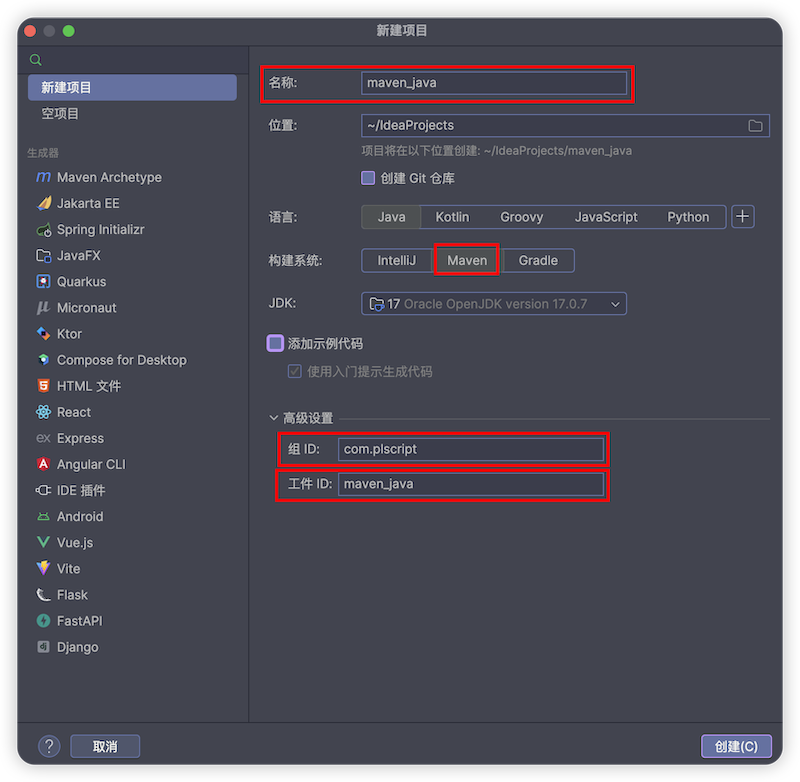This screenshot has width=800, height=782.
Task: Click into the 名称 field
Action: tap(493, 83)
